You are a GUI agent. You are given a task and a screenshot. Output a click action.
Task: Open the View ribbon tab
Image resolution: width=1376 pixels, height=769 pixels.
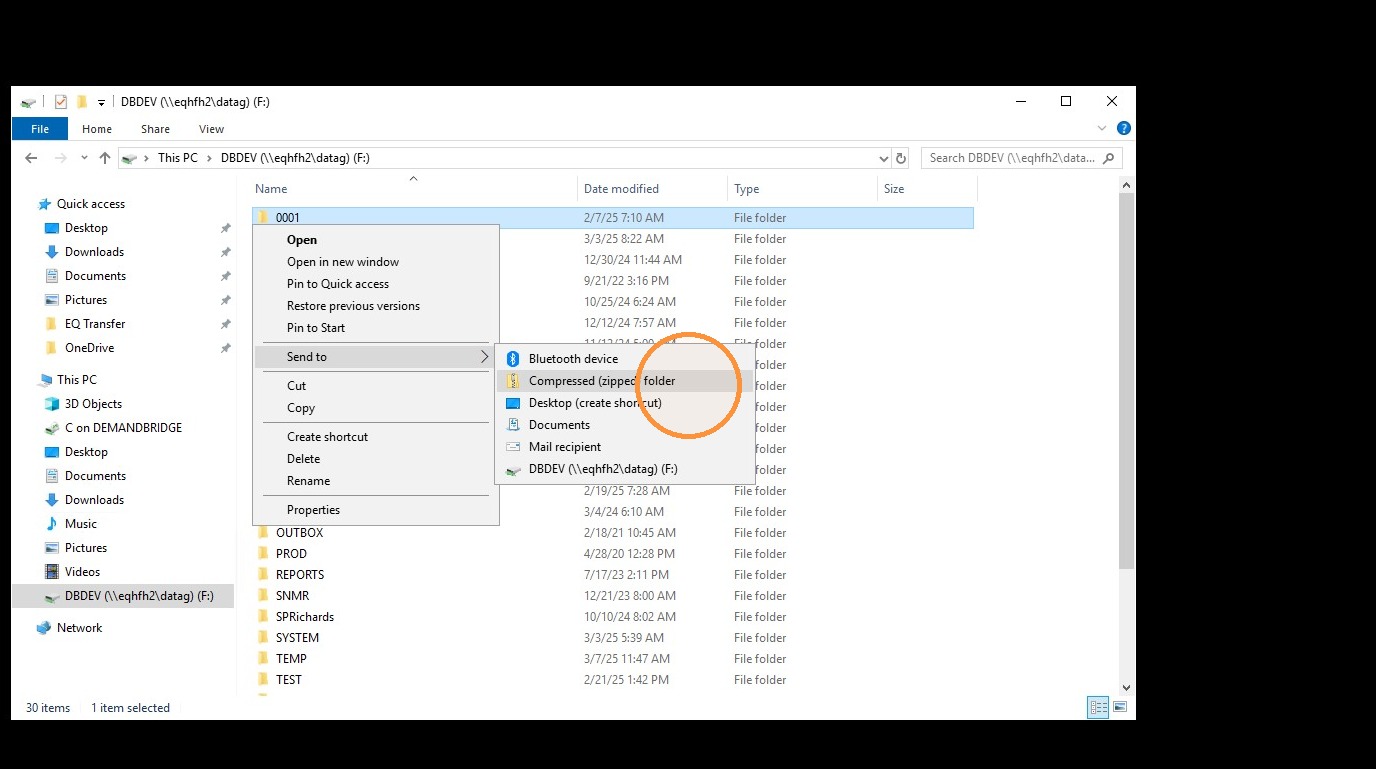211,129
